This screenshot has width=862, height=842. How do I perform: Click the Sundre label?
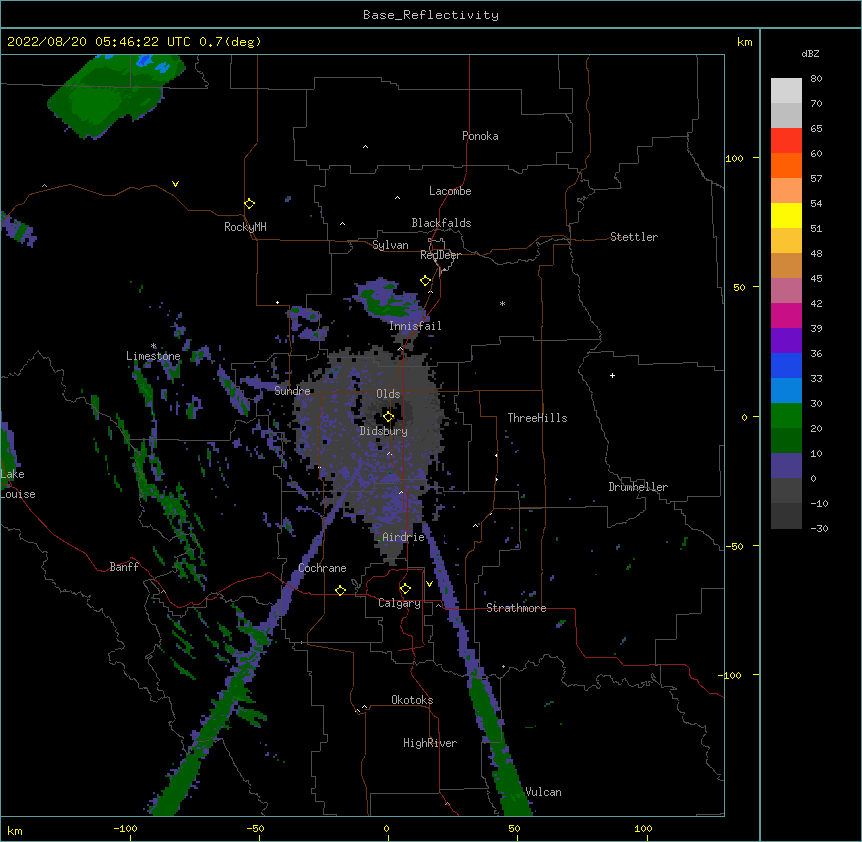tap(292, 391)
